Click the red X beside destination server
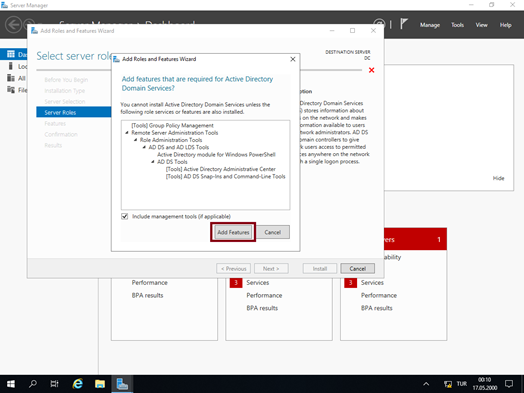 [x=371, y=70]
